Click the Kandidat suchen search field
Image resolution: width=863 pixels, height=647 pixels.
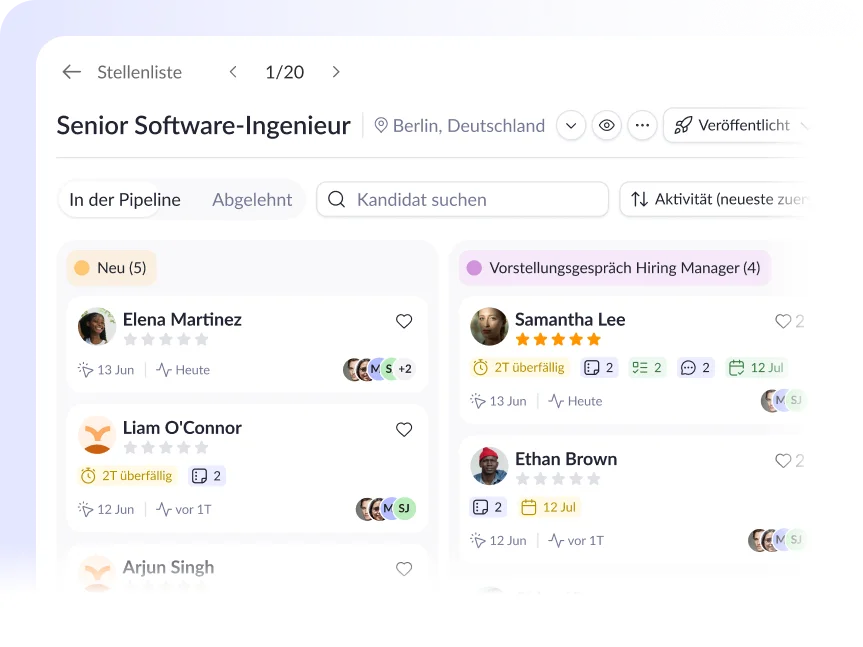462,199
